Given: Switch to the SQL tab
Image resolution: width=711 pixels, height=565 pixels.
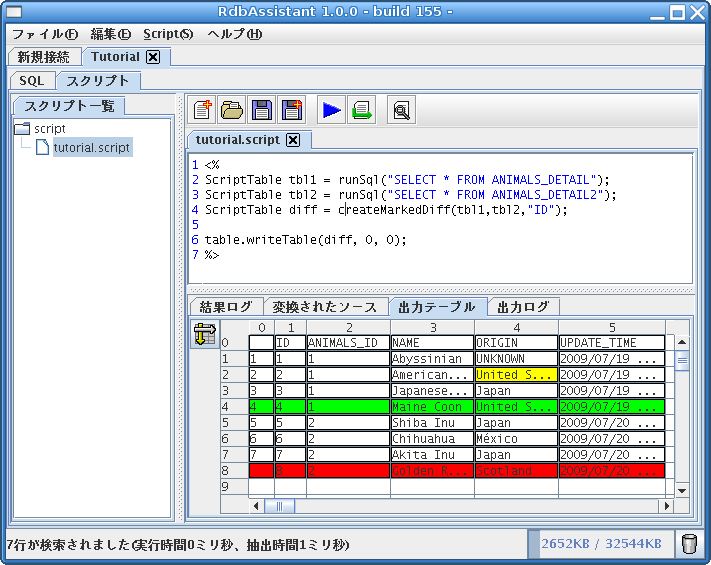Looking at the screenshot, I should pyautogui.click(x=31, y=81).
